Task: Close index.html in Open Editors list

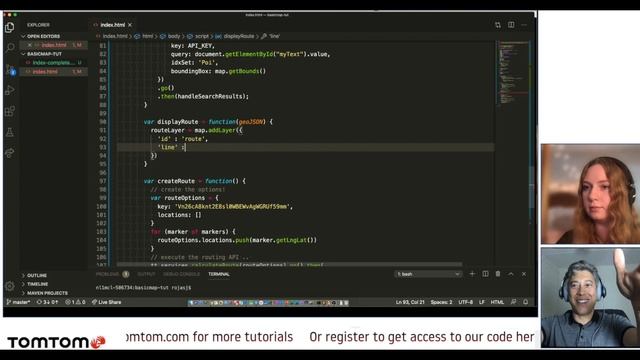Action: pos(29,45)
